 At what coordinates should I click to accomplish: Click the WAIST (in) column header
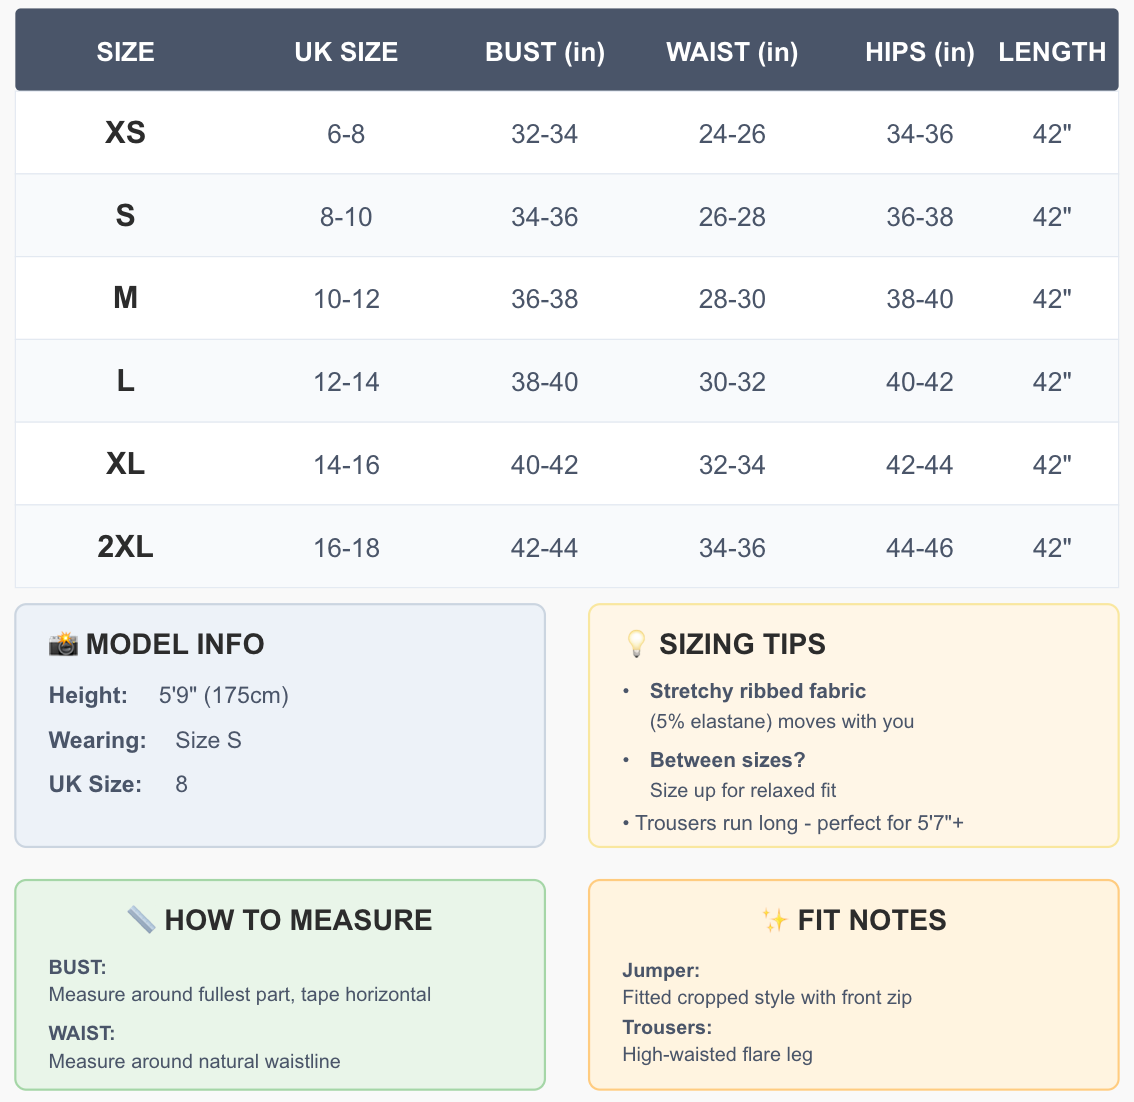tap(732, 52)
